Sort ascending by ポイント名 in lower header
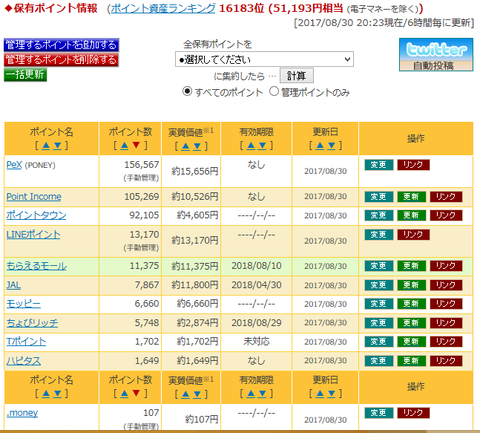 tap(46, 394)
